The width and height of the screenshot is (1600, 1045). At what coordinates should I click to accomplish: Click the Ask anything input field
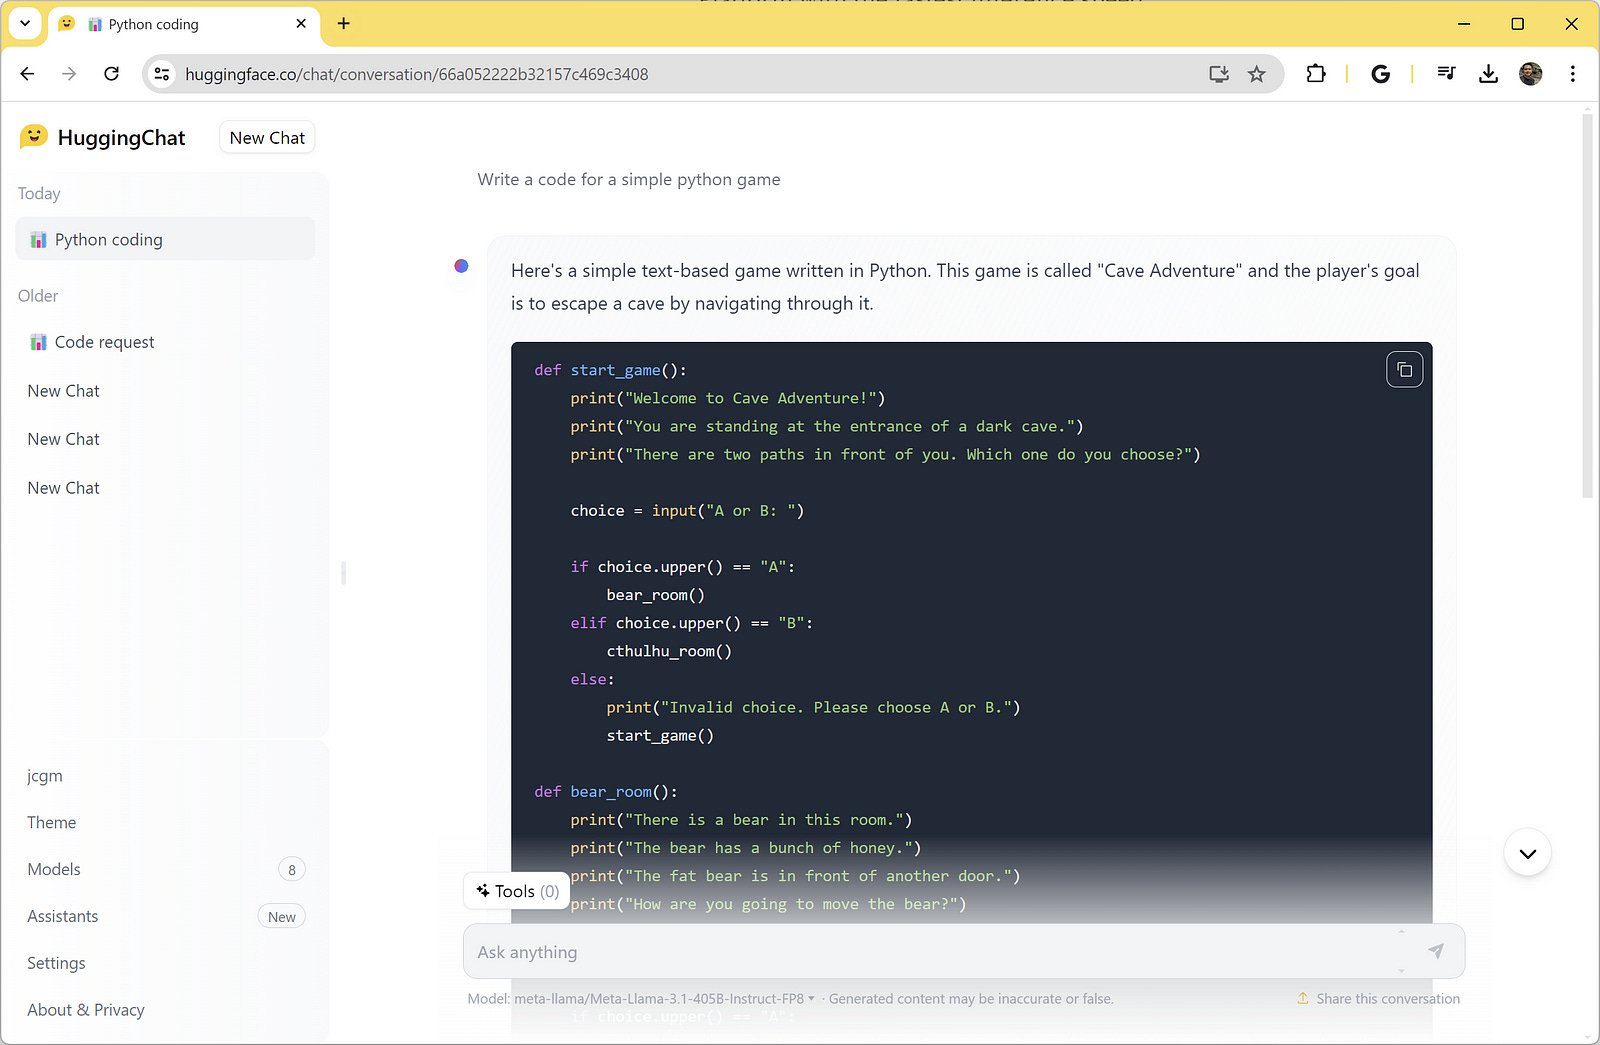tap(900, 951)
